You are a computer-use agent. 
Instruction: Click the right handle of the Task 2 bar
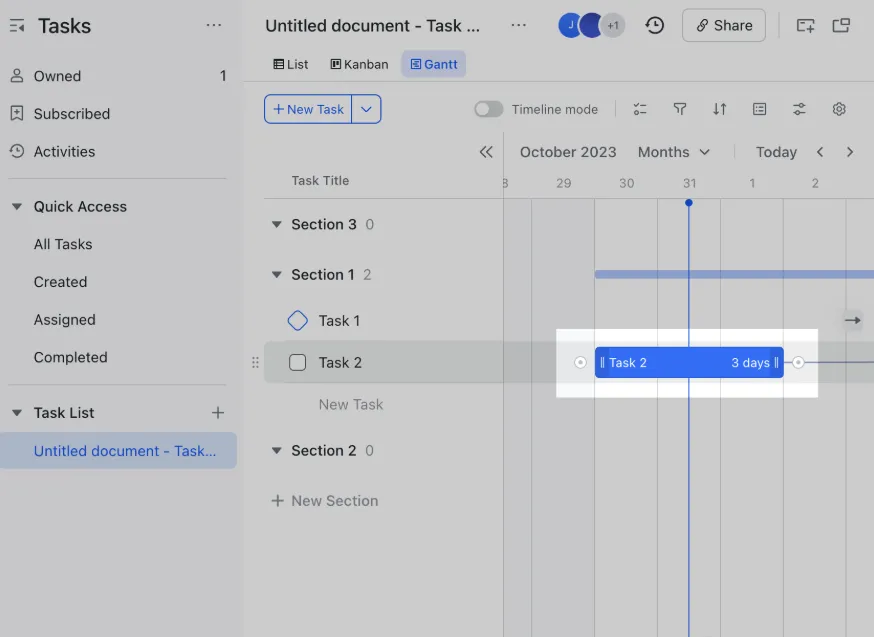(x=776, y=363)
